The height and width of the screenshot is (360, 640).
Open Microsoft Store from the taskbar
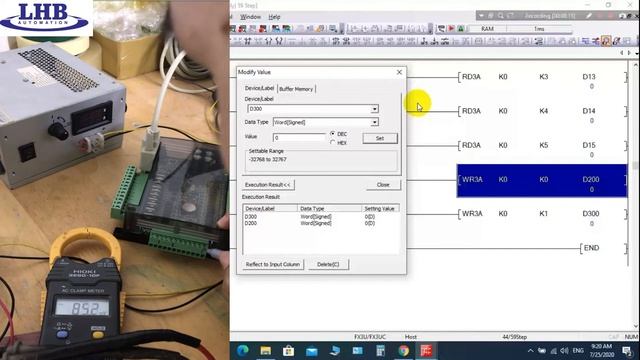[289, 351]
